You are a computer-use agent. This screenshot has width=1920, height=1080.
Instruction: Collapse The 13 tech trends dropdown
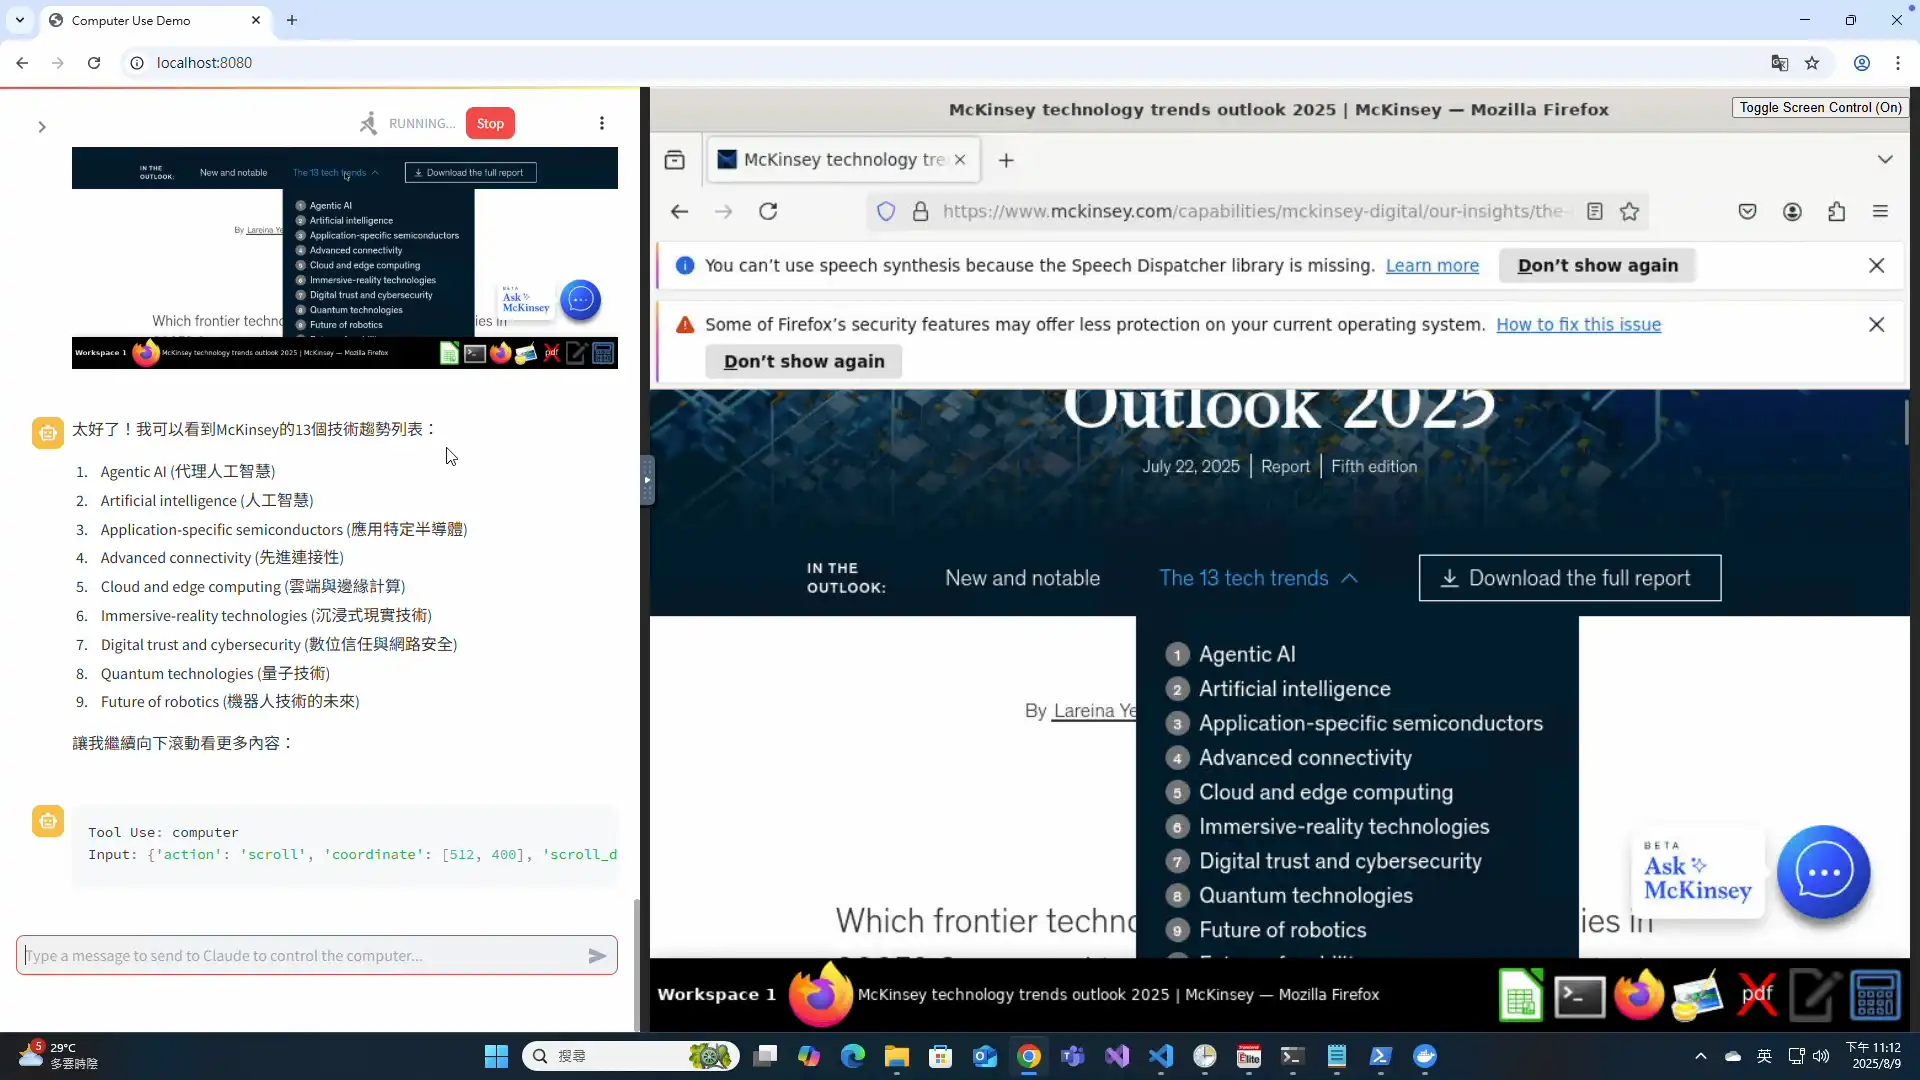pos(1258,578)
